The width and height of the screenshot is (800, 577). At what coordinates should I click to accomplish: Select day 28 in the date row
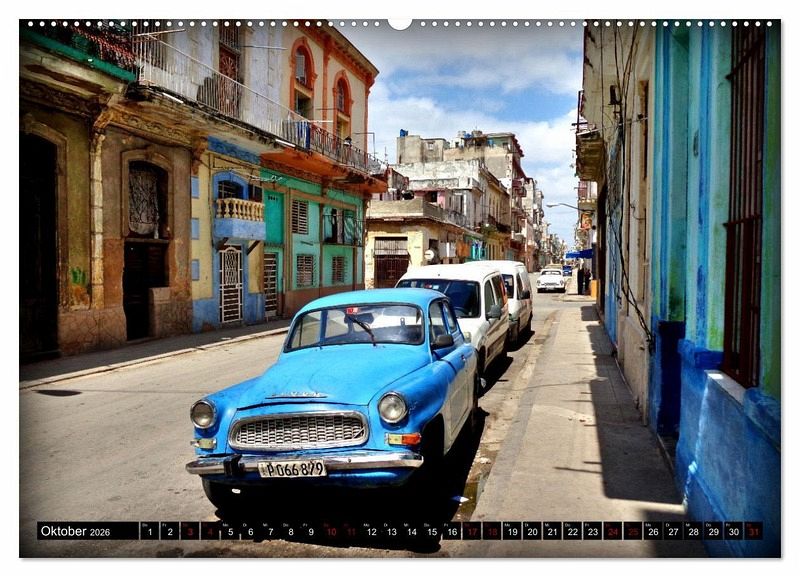pyautogui.click(x=692, y=531)
